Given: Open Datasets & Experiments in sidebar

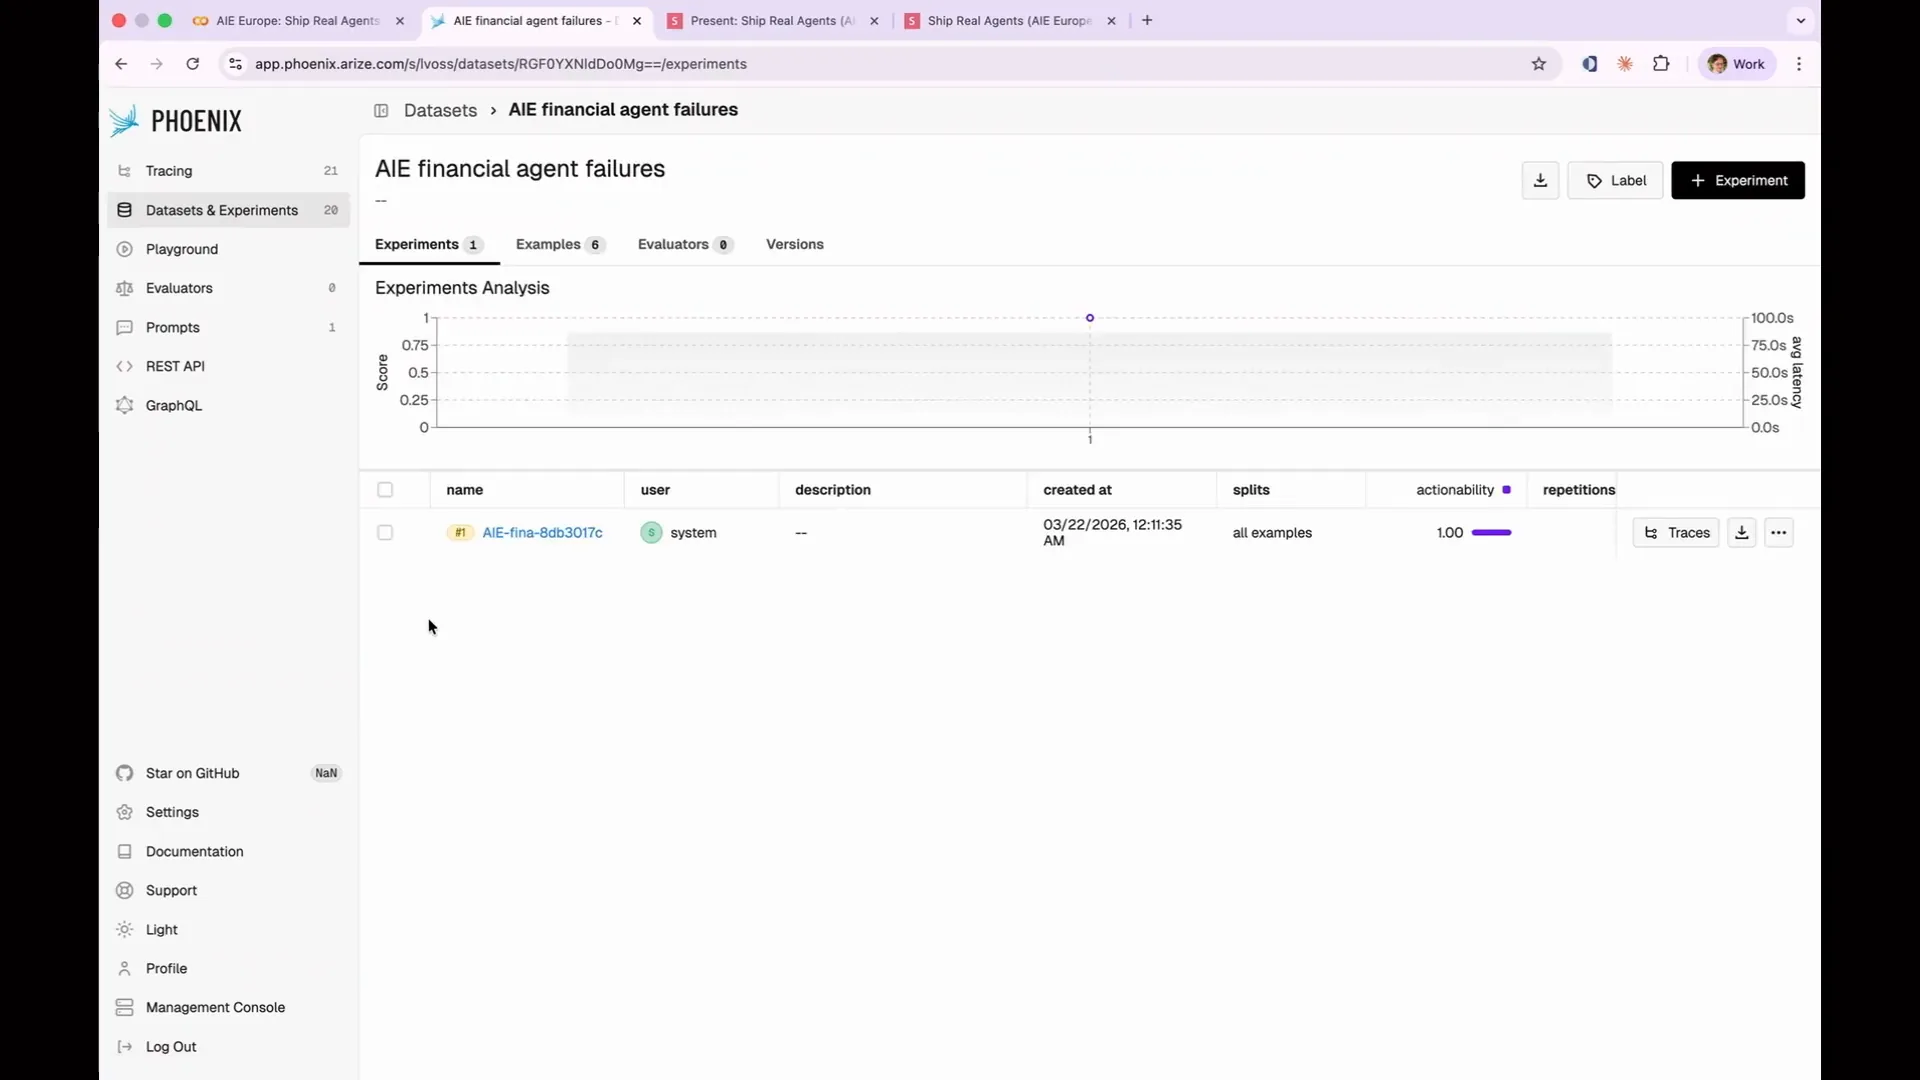Looking at the screenshot, I should 228,210.
